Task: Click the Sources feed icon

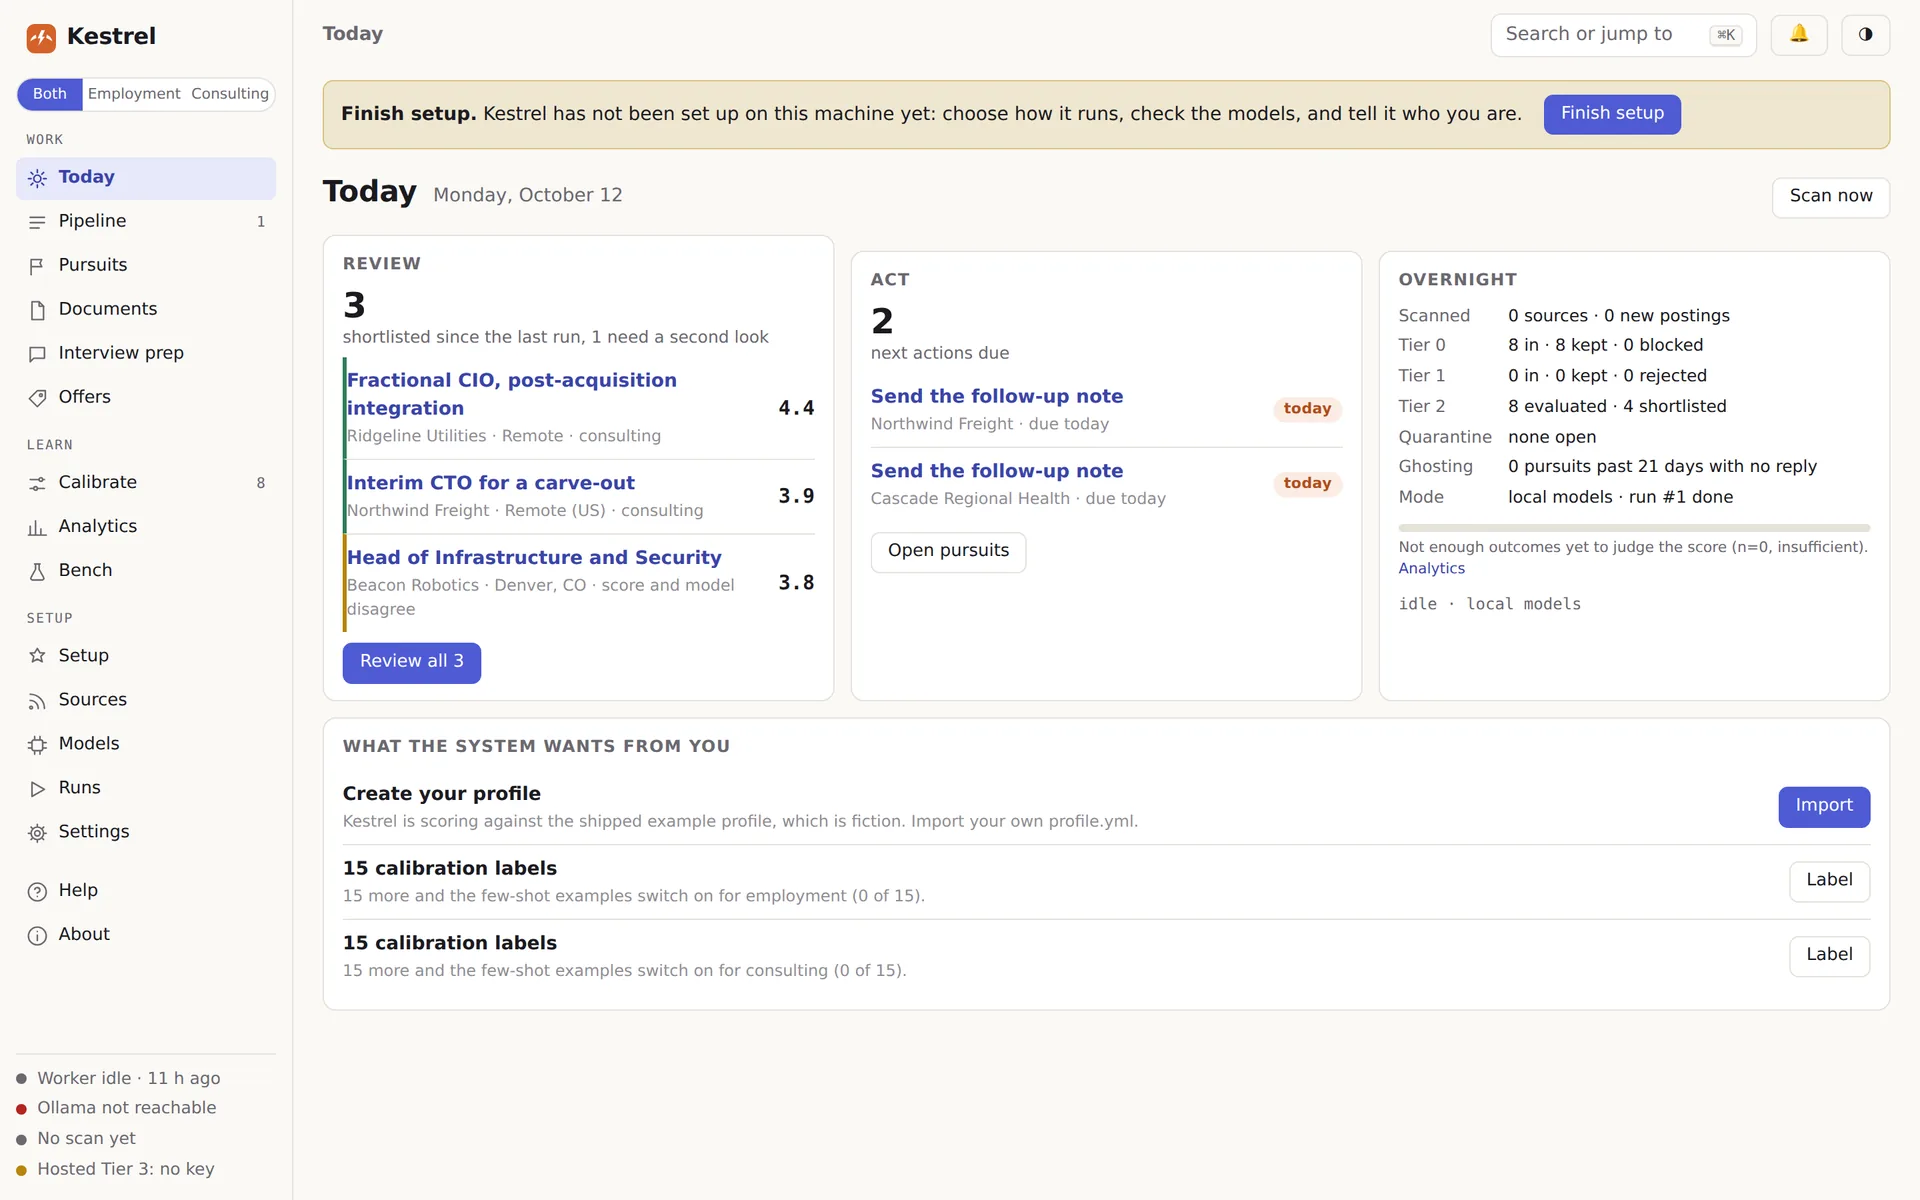Action: point(37,701)
